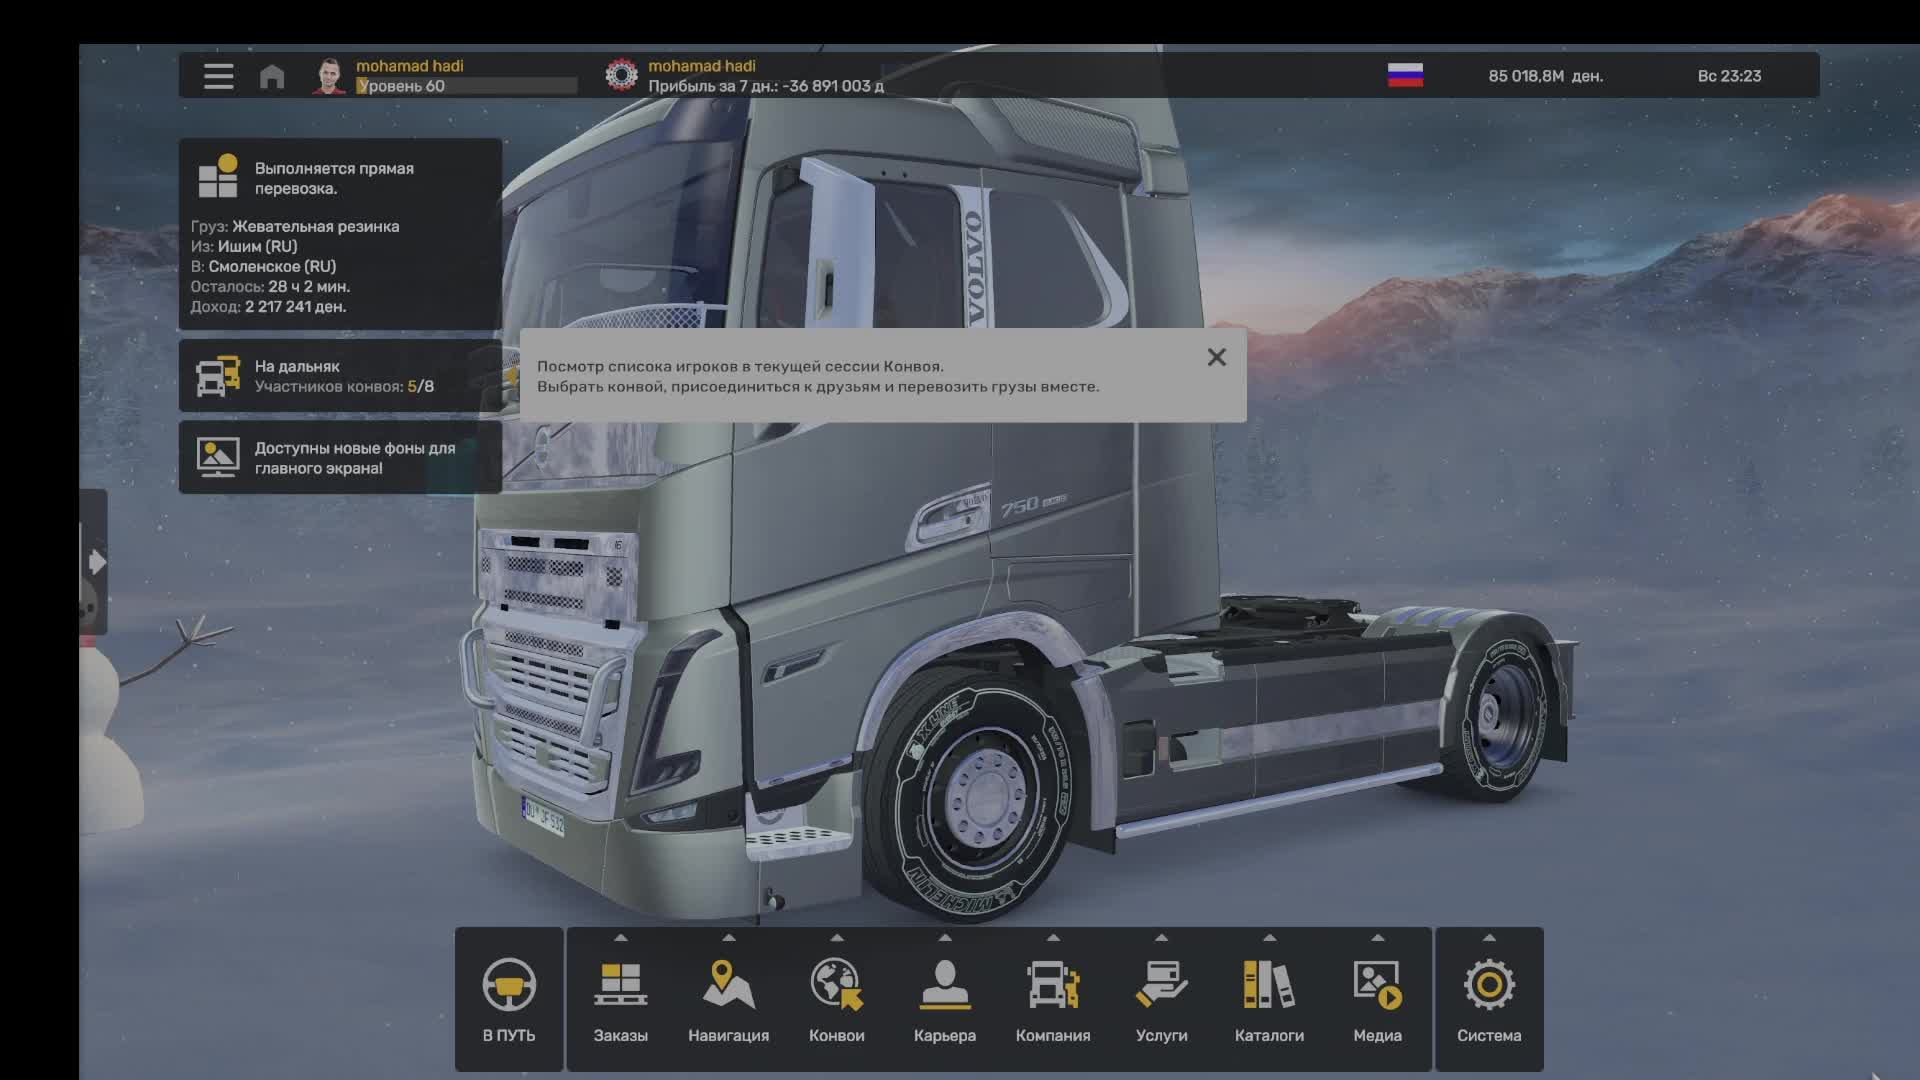Open Система settings
Viewport: 1920px width, 1080px height.
pos(1489,999)
